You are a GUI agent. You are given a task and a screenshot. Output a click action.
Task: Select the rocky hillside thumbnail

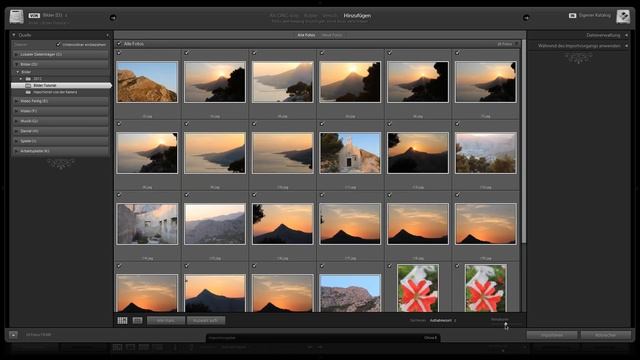pyautogui.click(x=147, y=82)
